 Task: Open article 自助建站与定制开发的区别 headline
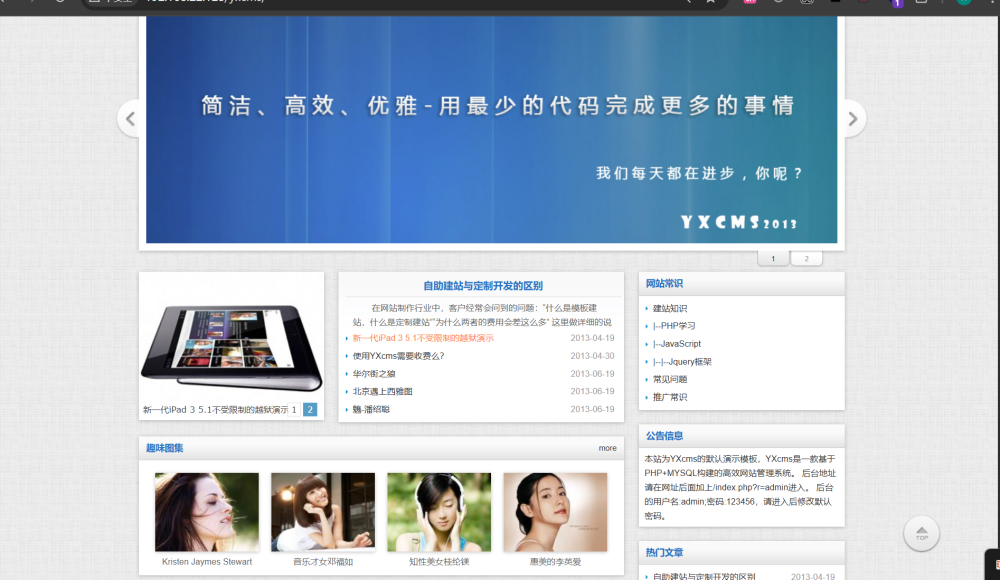pos(482,286)
